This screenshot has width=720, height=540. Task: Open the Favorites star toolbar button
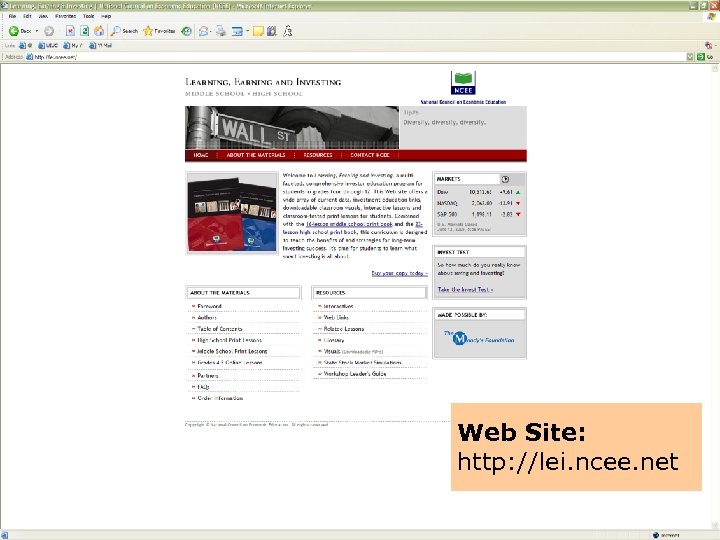tap(159, 31)
